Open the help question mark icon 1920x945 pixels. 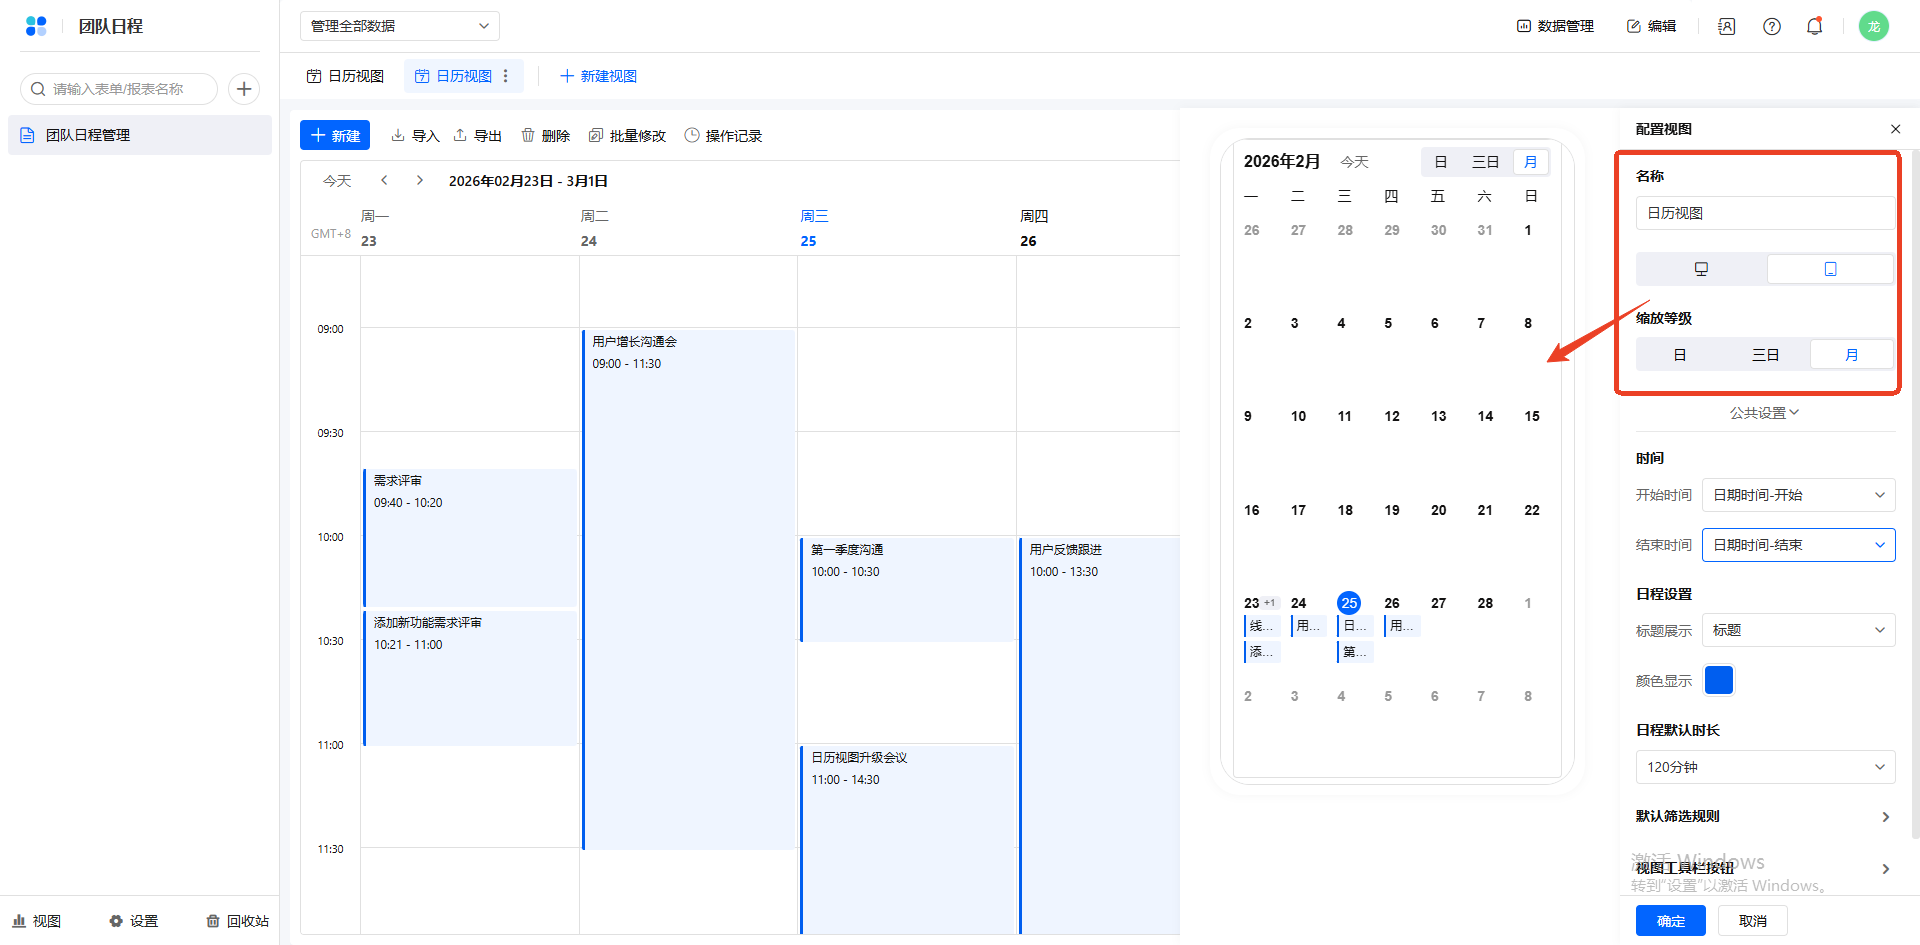[x=1771, y=26]
